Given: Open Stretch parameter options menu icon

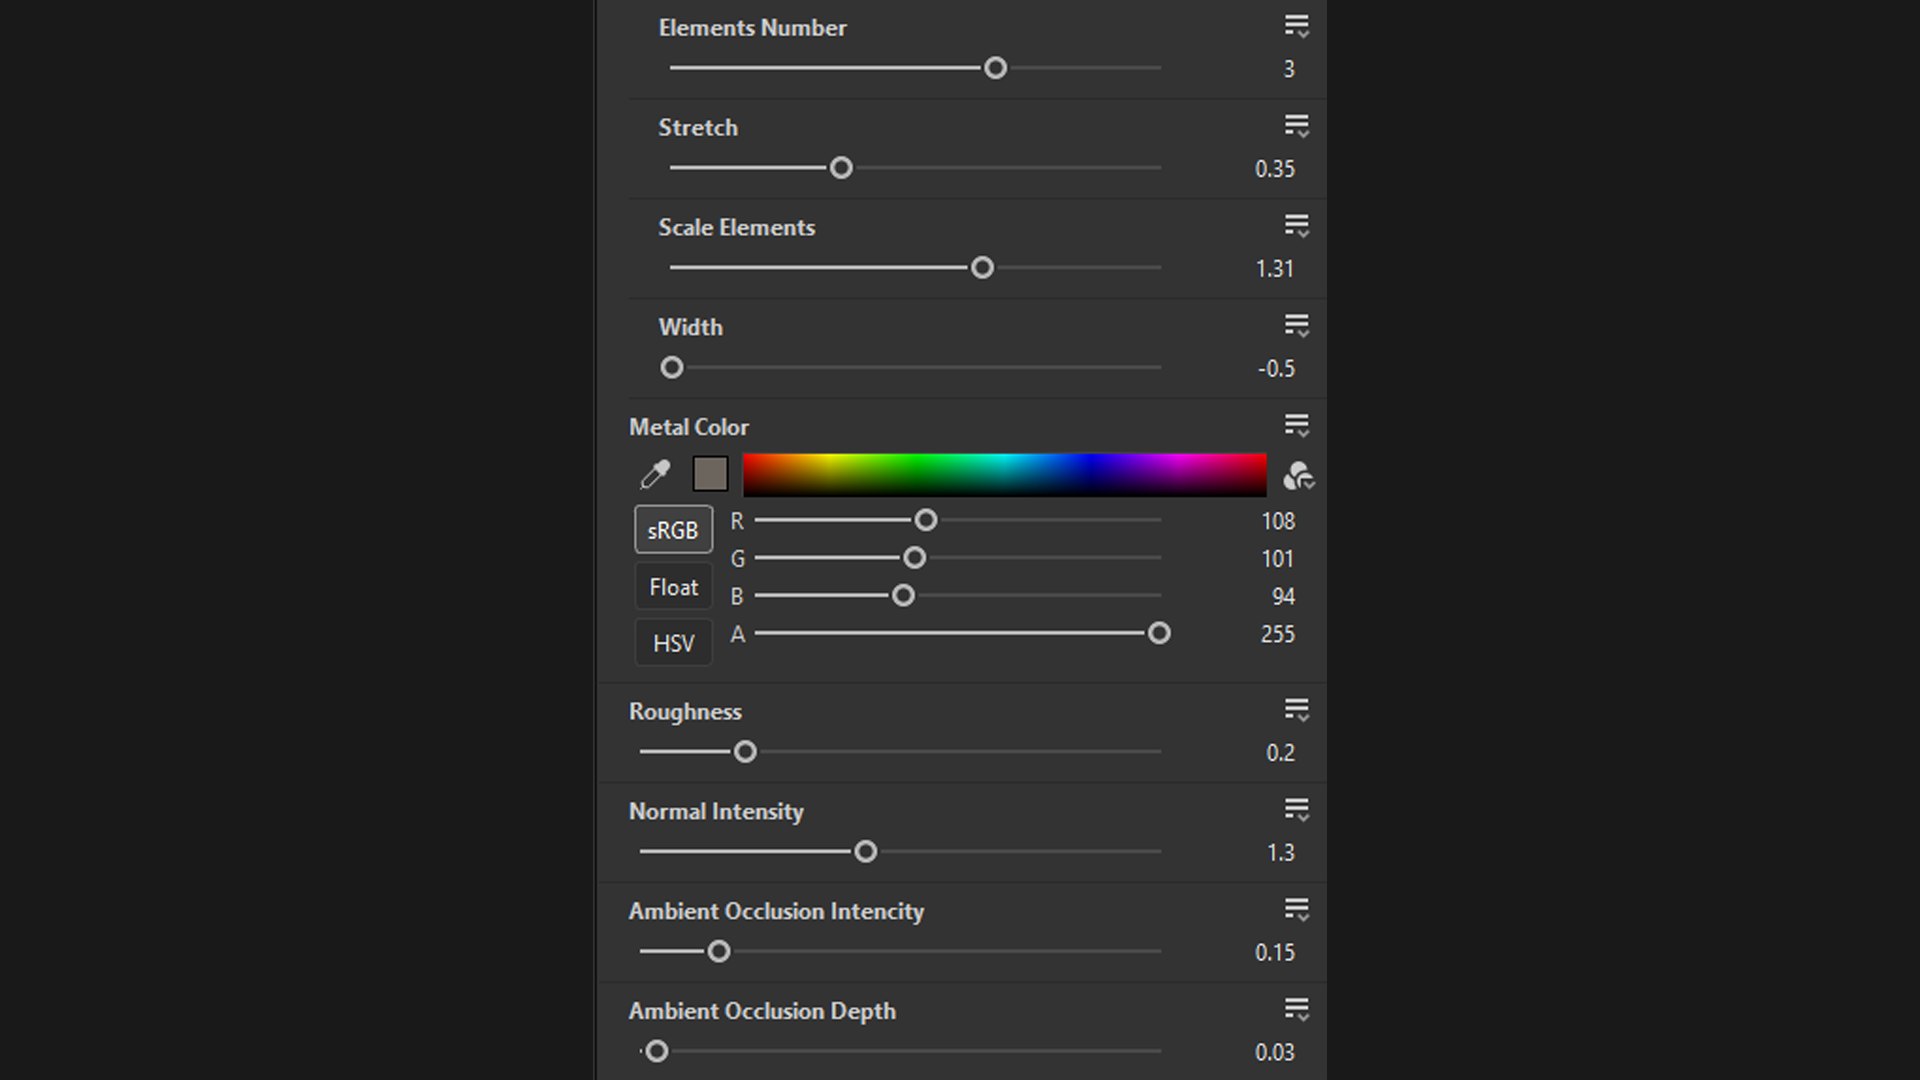Looking at the screenshot, I should click(1297, 127).
